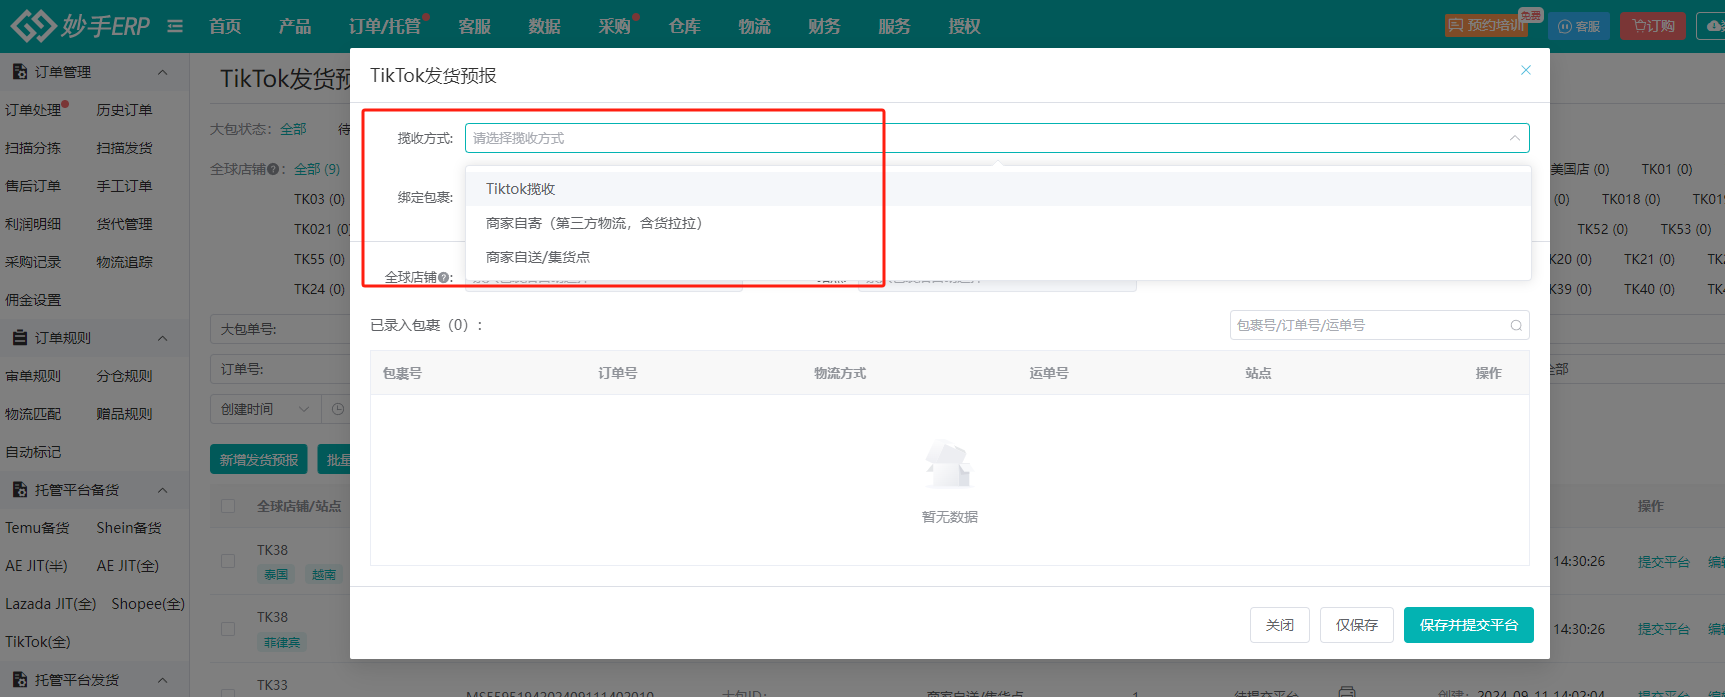
Task: Focus the 订单号 filter input field
Action: point(280,369)
